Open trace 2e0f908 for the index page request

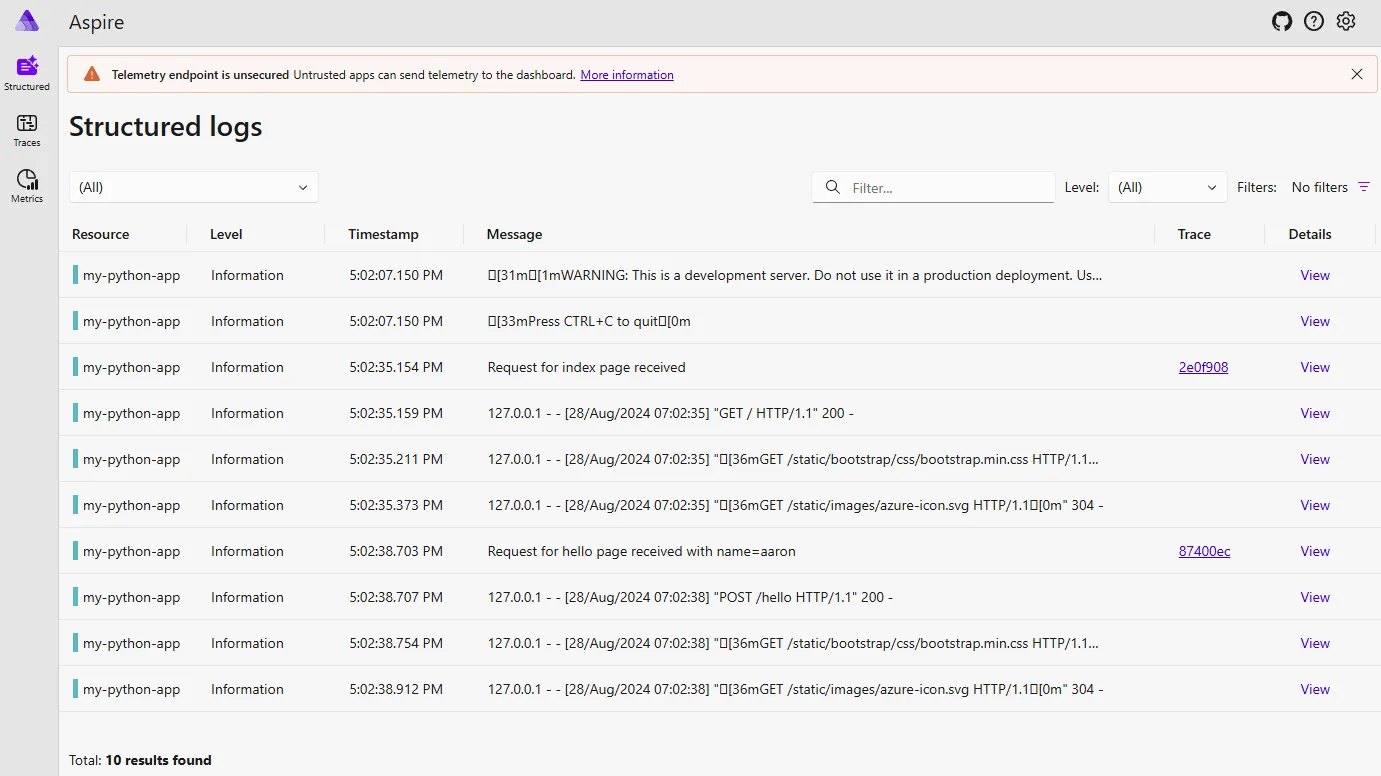[x=1203, y=367]
